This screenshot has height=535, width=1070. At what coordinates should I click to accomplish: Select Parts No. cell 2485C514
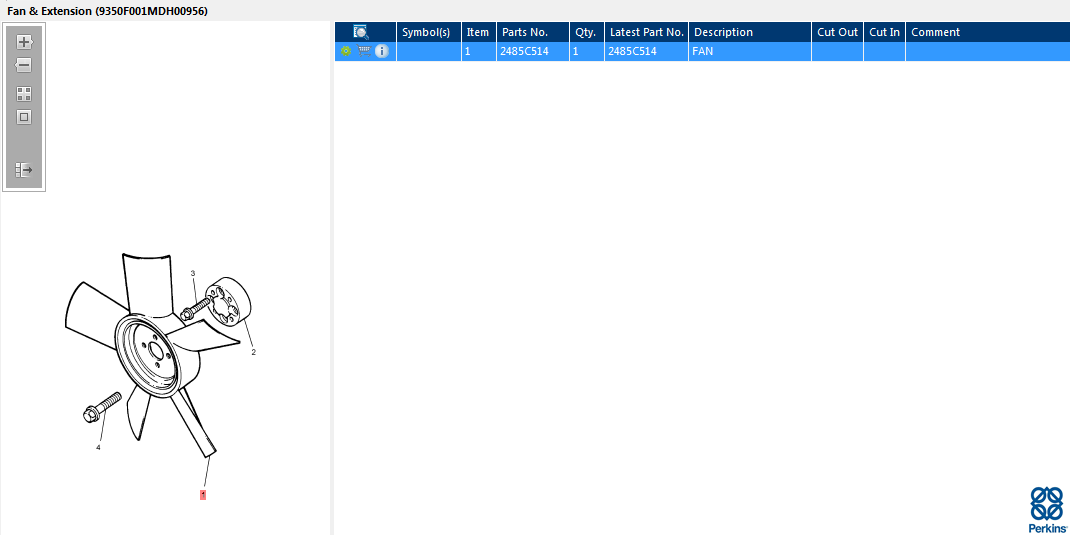click(532, 51)
